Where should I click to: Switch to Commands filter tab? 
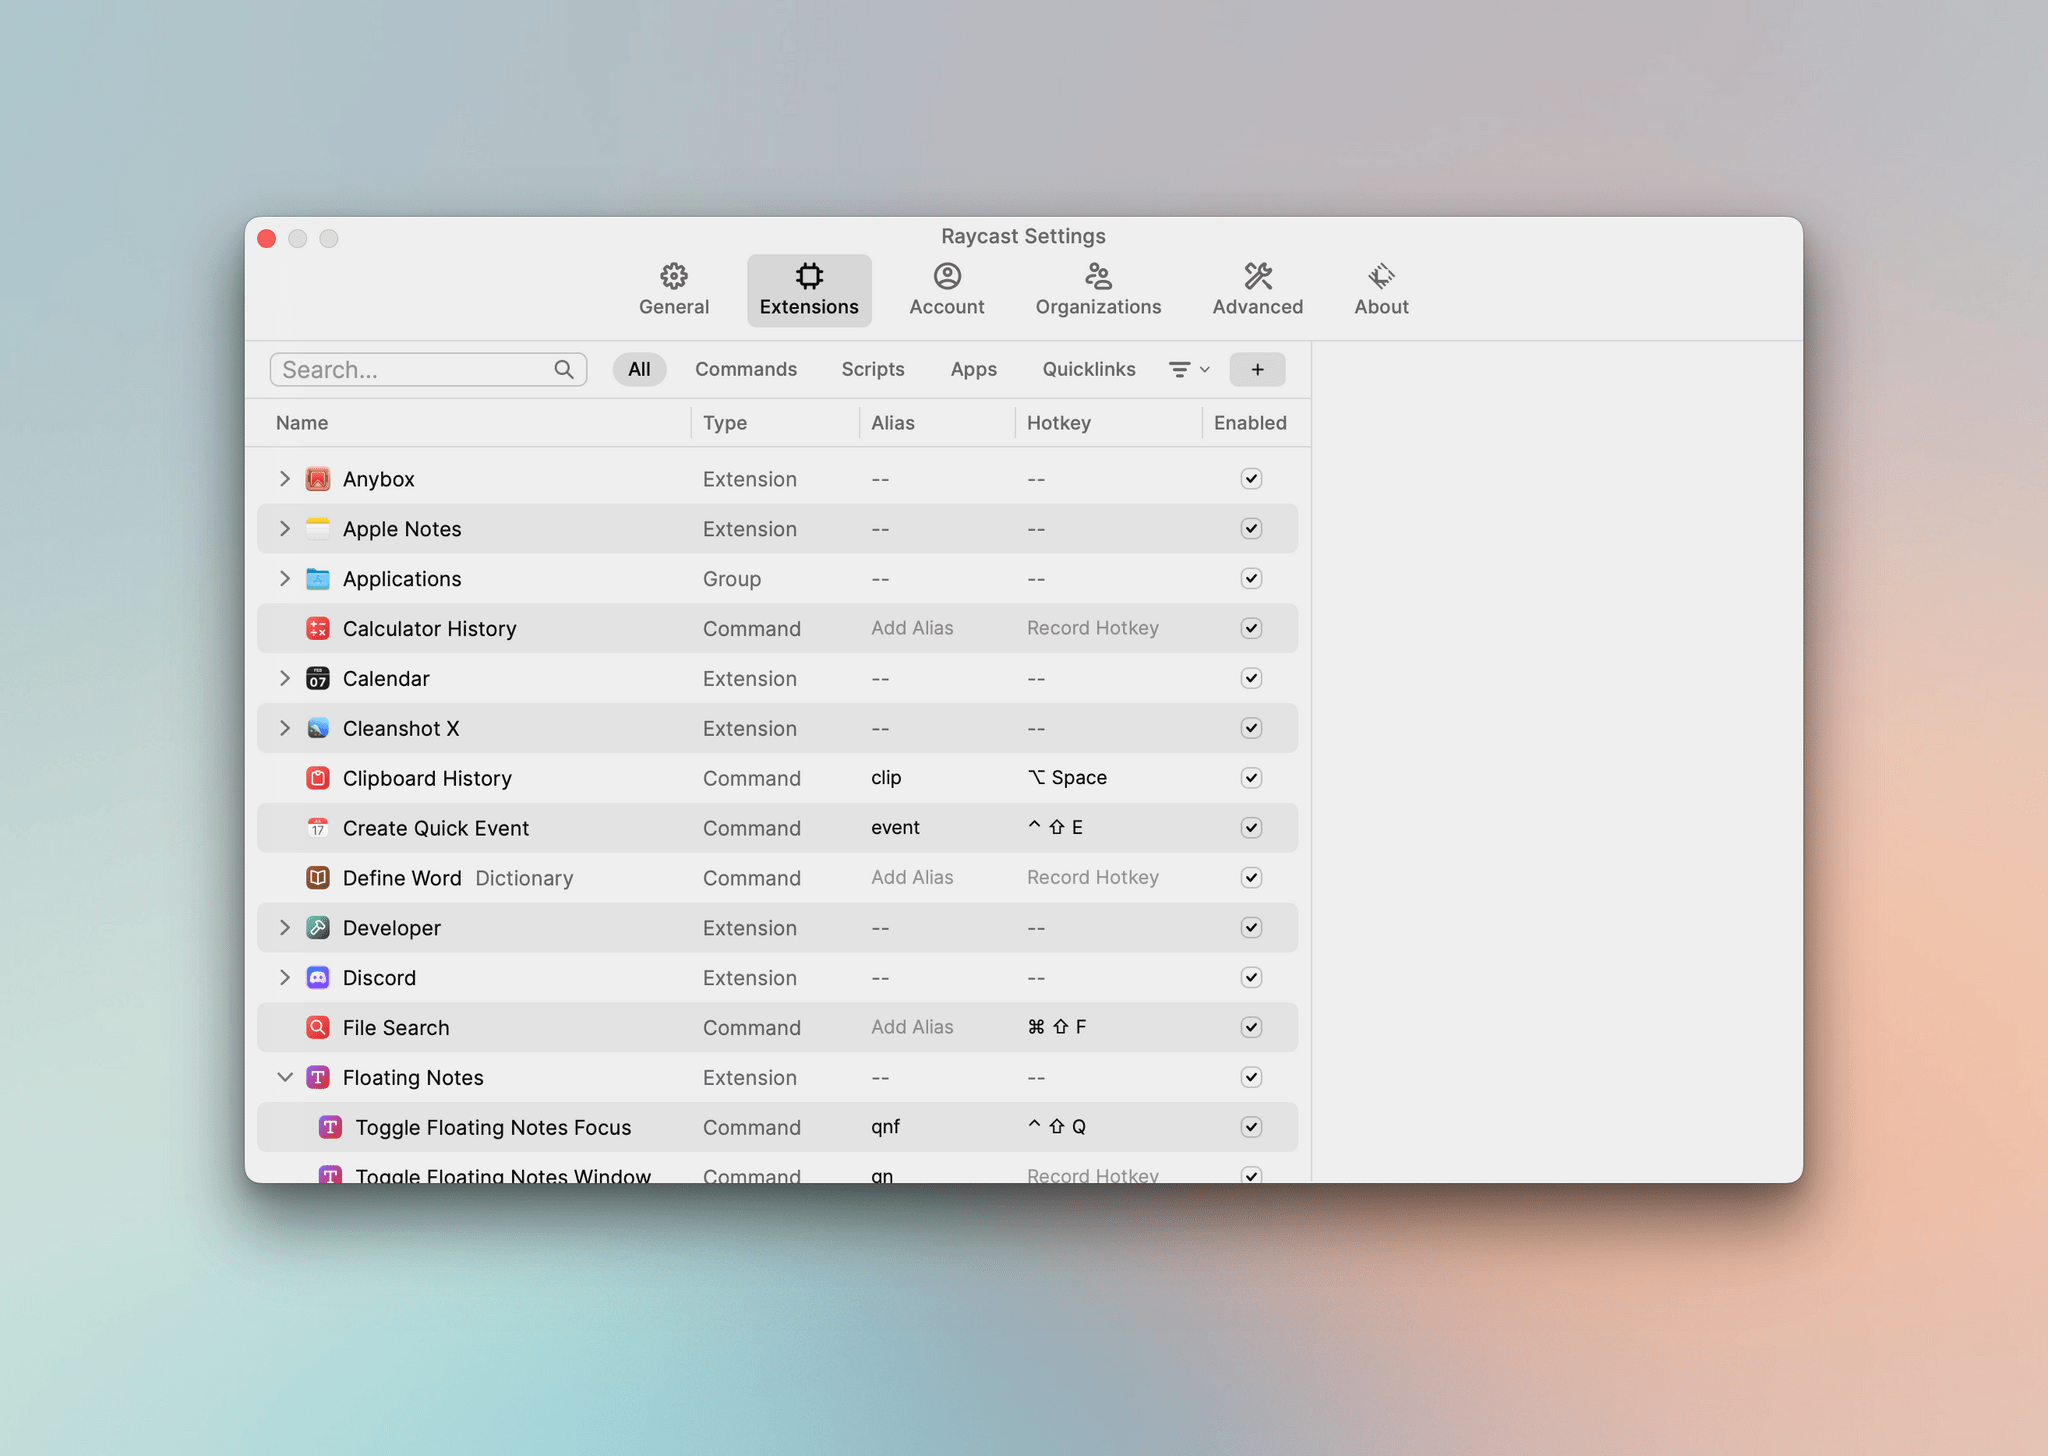pos(745,367)
